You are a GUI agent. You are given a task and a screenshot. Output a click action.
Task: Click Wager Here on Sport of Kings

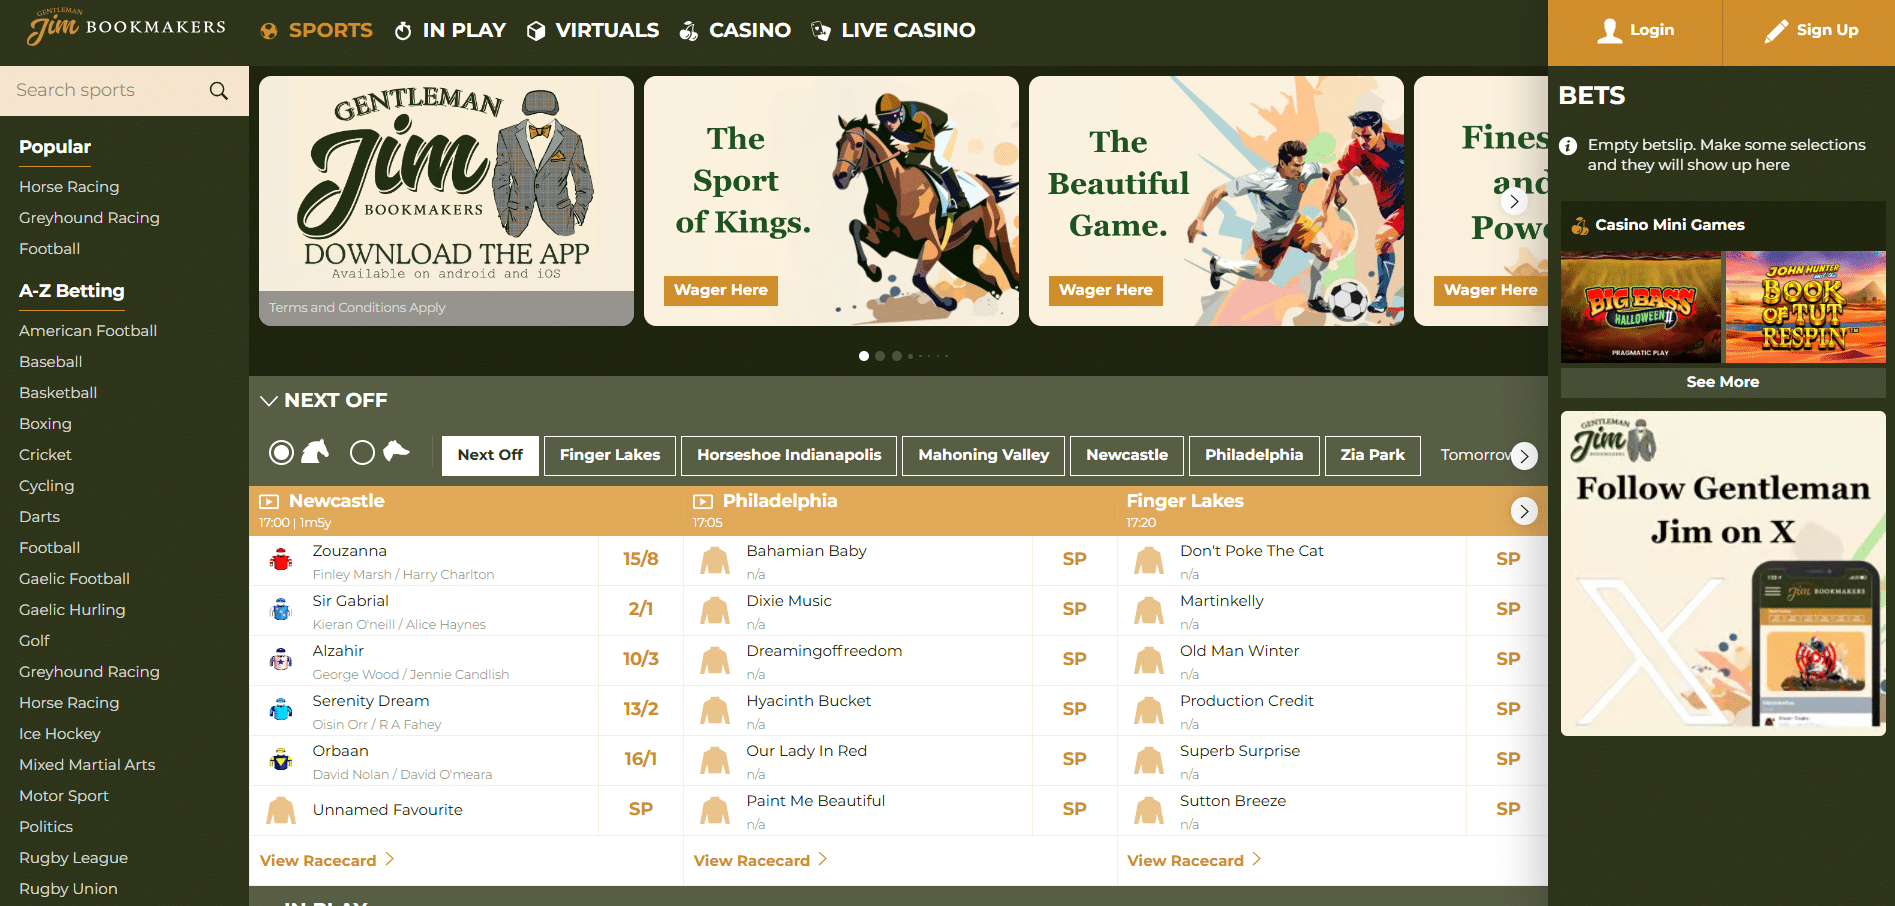click(x=721, y=290)
